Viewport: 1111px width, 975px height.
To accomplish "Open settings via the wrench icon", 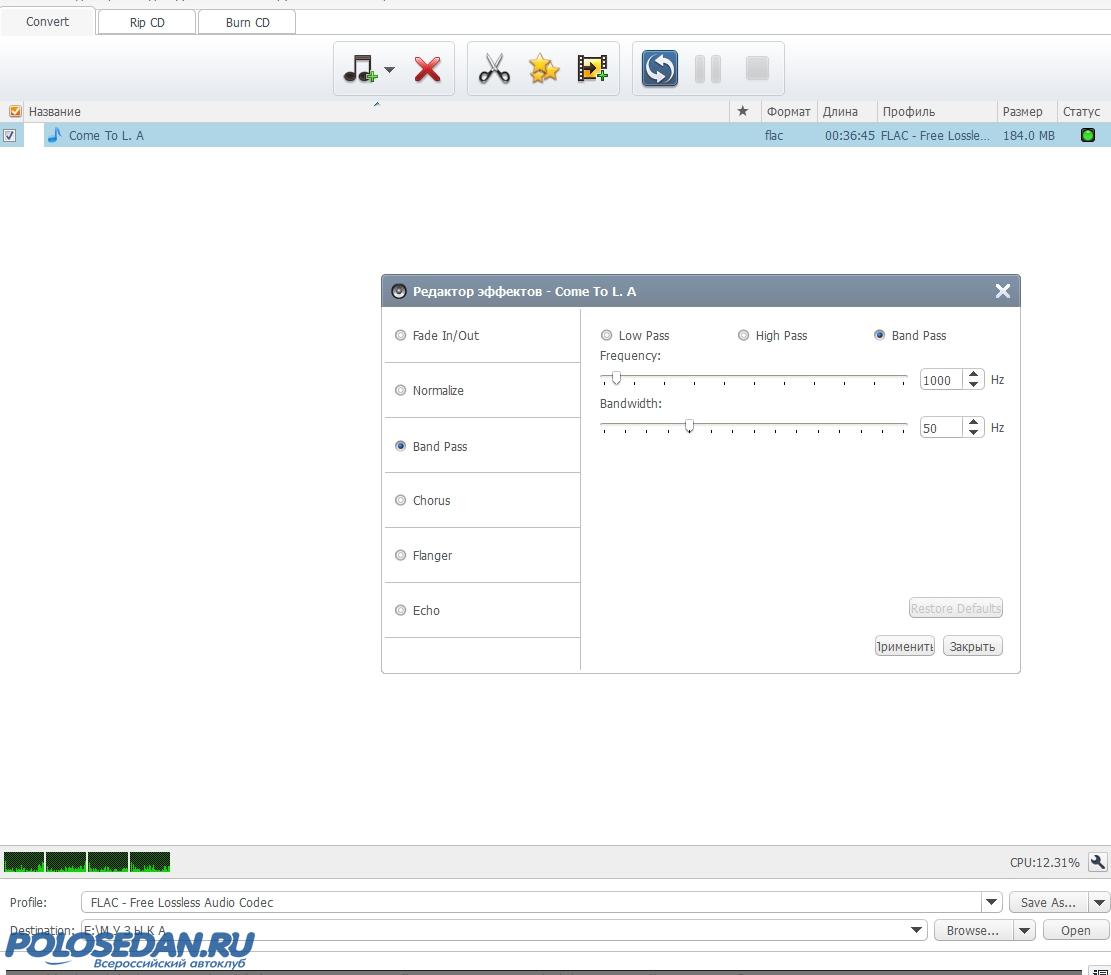I will (1097, 862).
